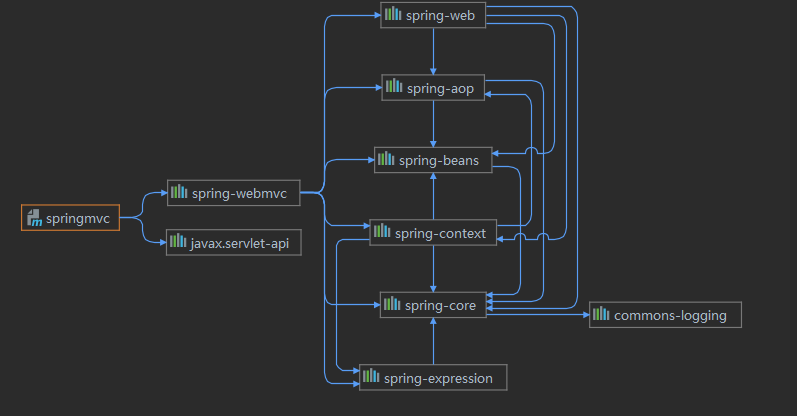Click the javax.servlet-api library icon
The image size is (797, 416).
(x=178, y=242)
